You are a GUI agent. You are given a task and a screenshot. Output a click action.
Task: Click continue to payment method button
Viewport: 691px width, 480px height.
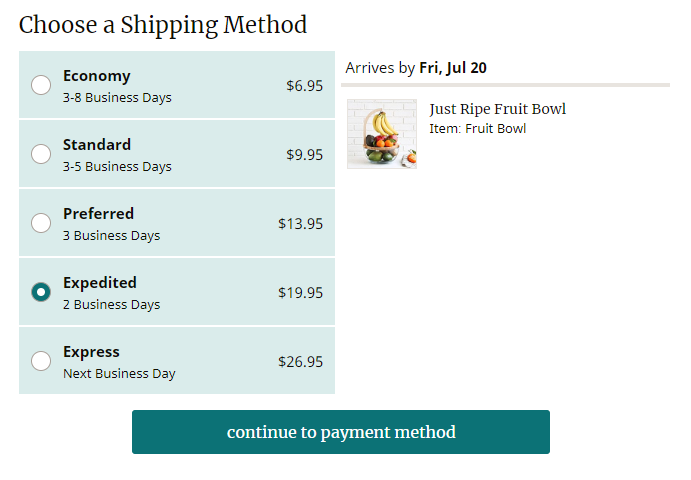click(341, 432)
